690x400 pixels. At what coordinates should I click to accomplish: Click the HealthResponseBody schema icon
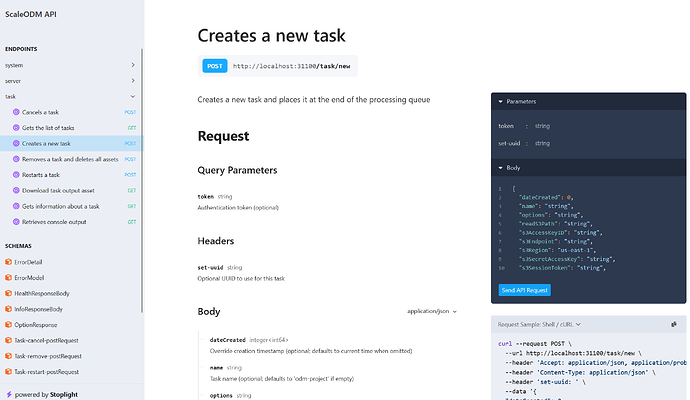coord(8,293)
